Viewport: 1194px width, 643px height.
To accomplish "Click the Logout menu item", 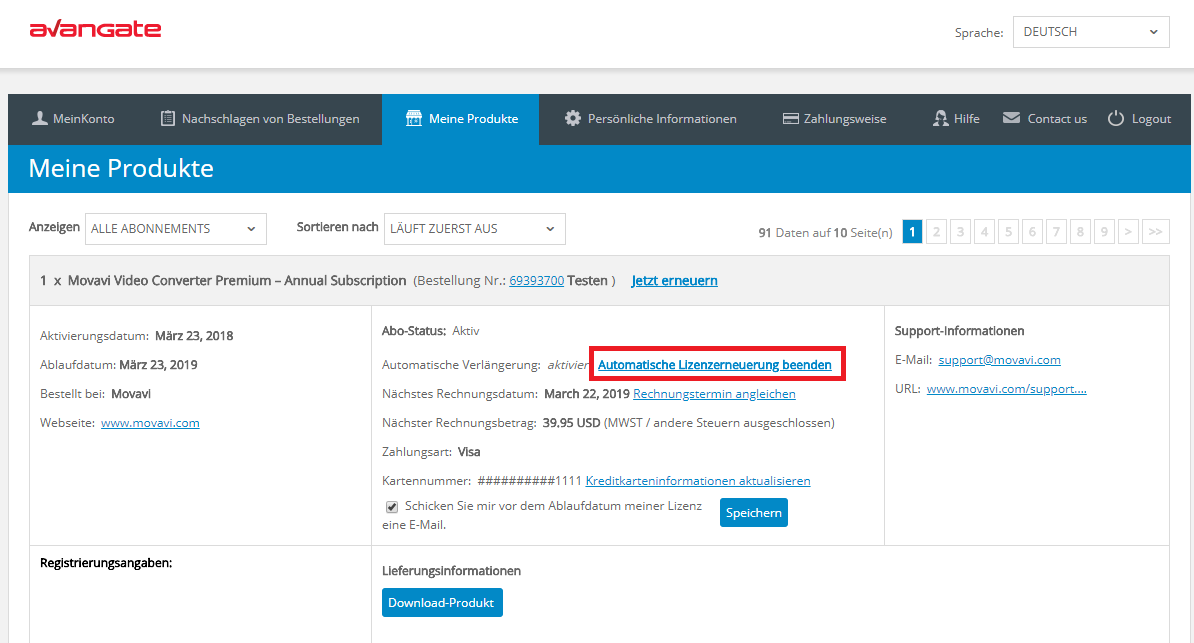I will [1139, 119].
